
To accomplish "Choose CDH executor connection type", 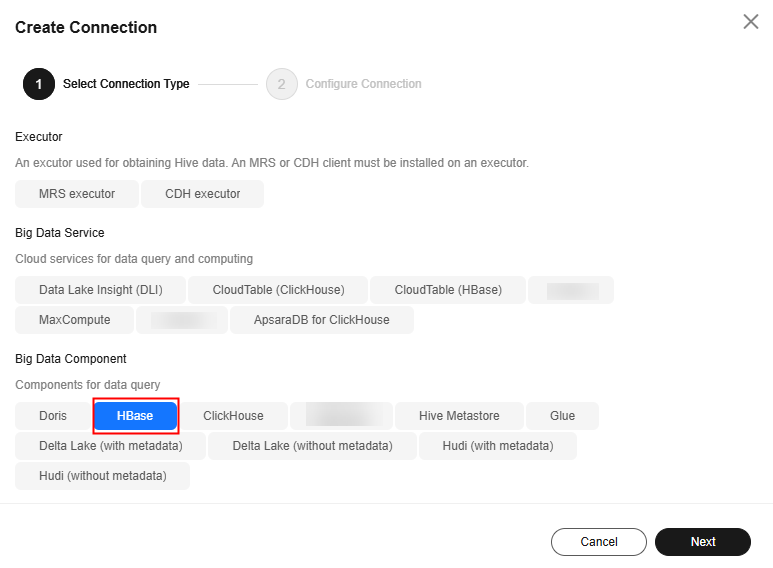I will (x=203, y=194).
